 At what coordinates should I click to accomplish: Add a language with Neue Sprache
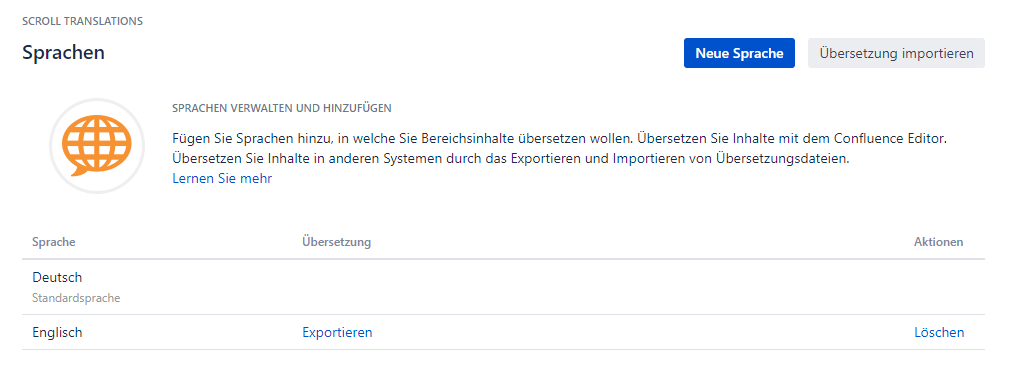point(739,53)
